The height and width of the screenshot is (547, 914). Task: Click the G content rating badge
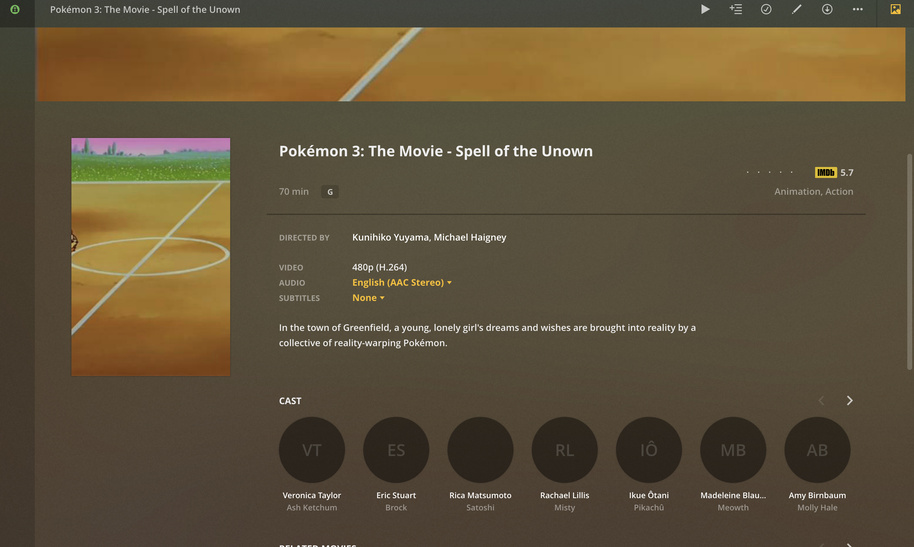click(330, 192)
